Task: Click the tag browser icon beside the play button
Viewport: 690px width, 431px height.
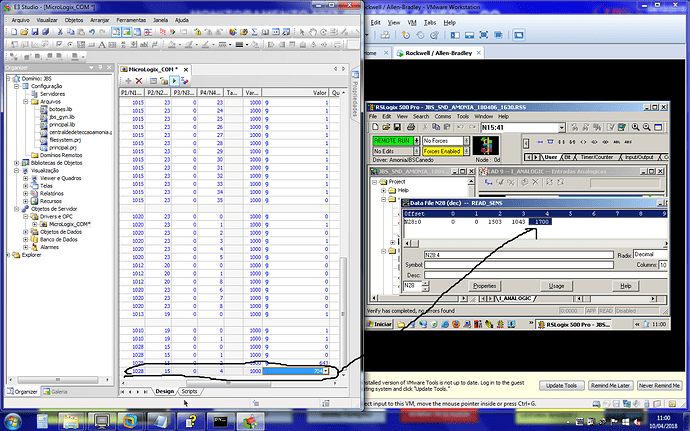Action: [185, 81]
